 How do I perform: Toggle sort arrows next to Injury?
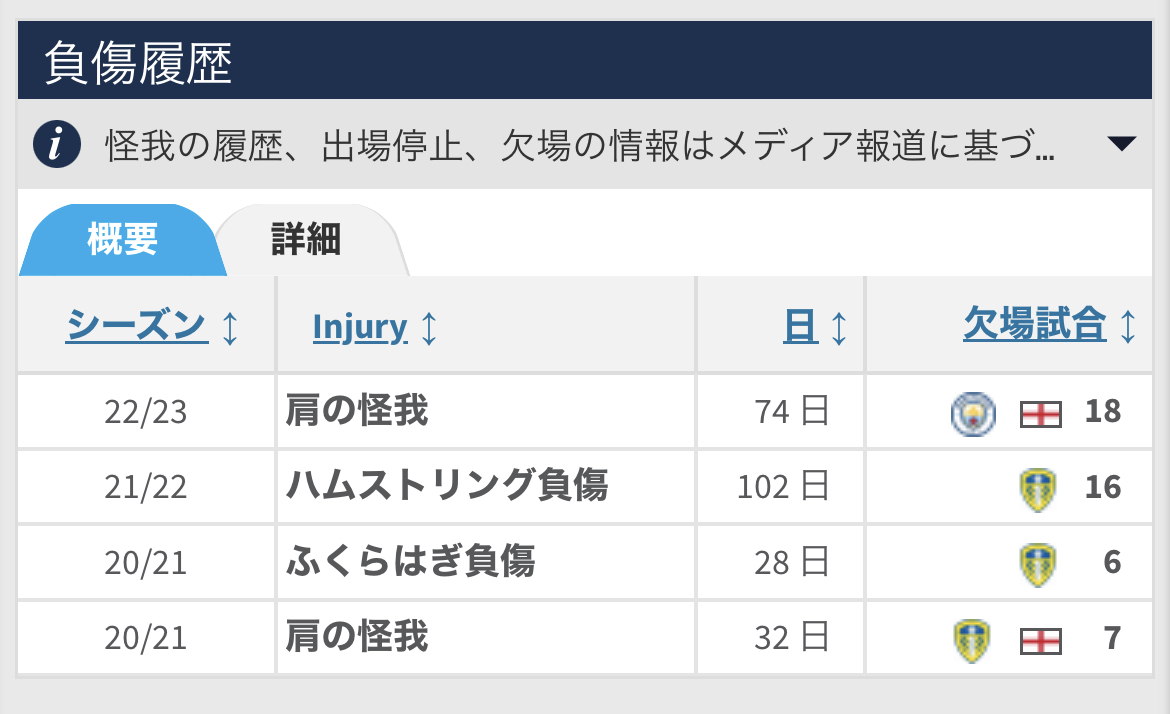coord(429,327)
